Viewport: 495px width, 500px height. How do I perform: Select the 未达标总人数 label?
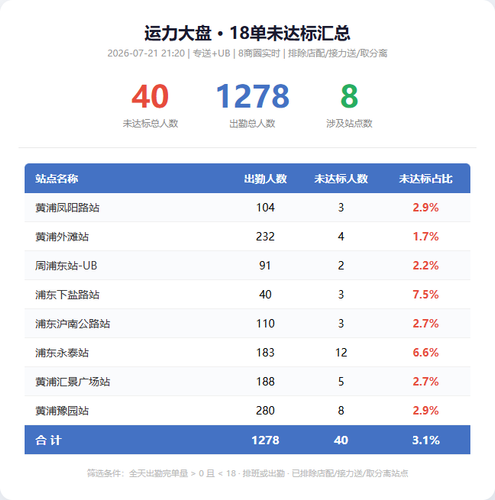(x=150, y=124)
